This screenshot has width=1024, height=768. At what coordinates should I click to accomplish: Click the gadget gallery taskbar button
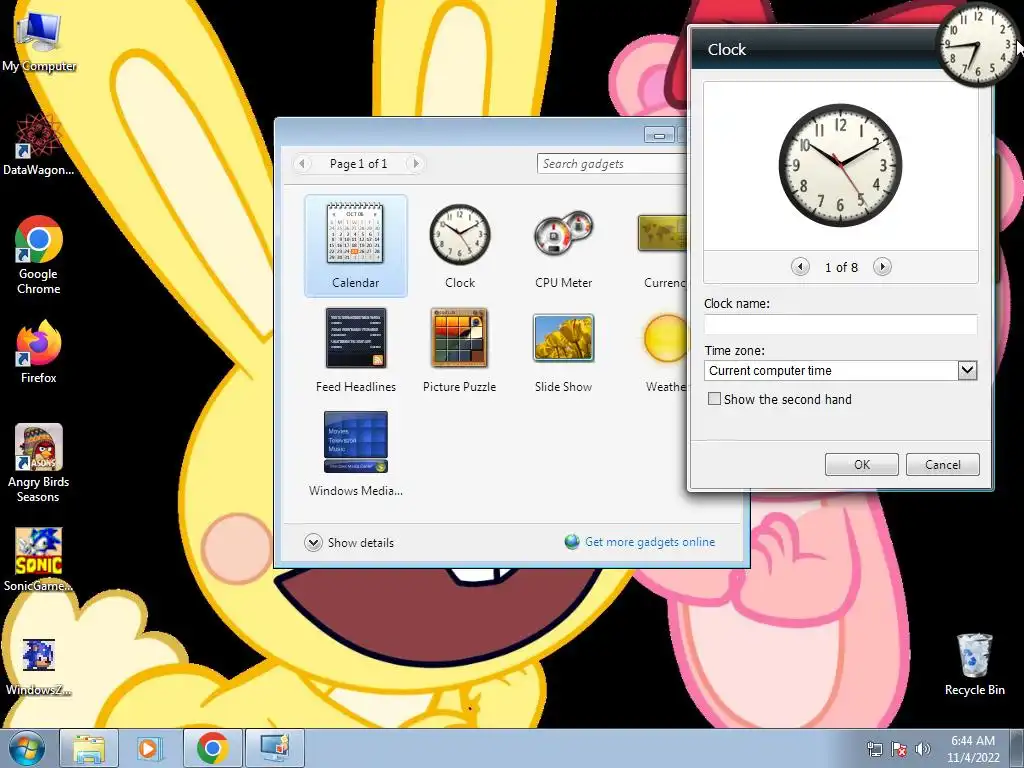274,748
